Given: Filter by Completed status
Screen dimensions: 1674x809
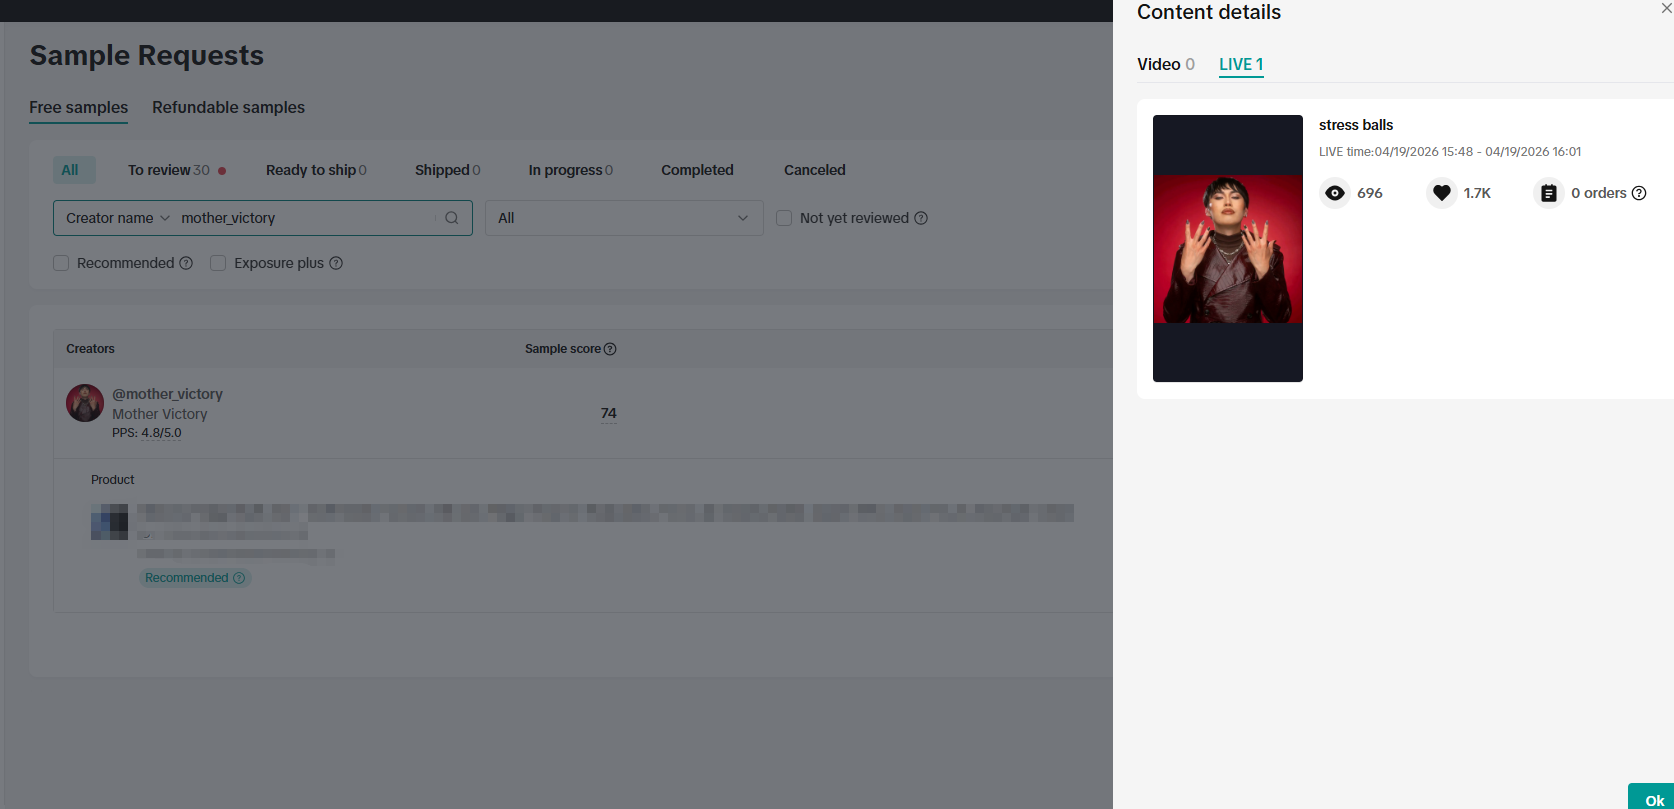Looking at the screenshot, I should click(x=697, y=170).
